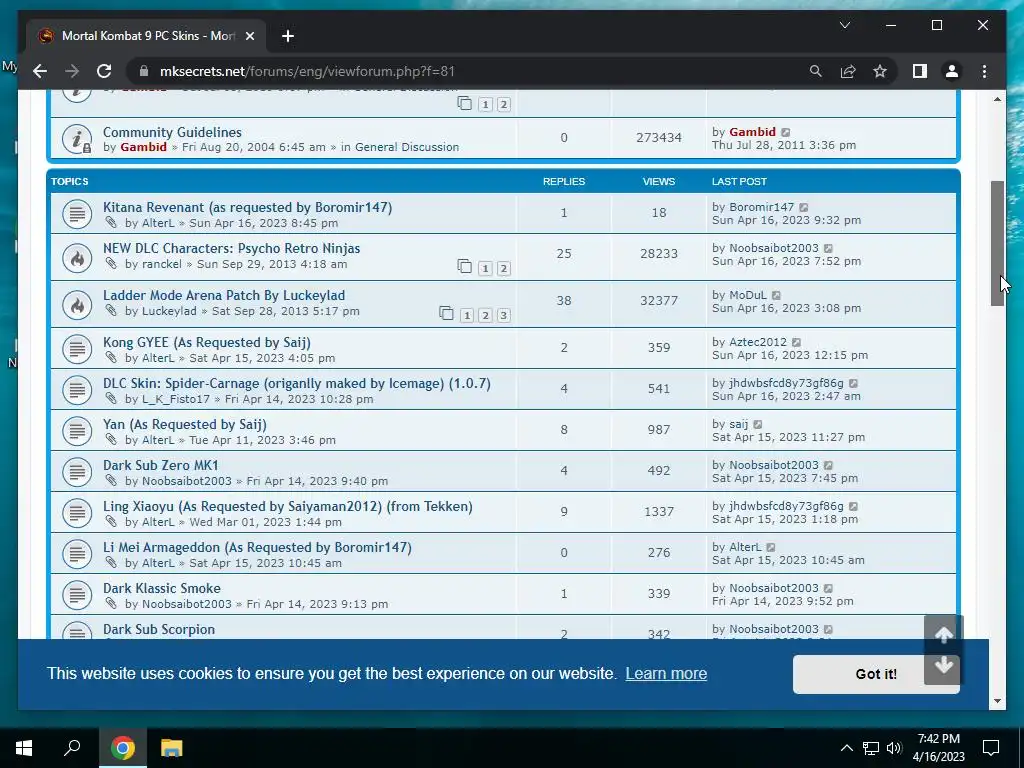Open the Dark Sub Zero MK1 topic
The height and width of the screenshot is (768, 1024).
161,465
